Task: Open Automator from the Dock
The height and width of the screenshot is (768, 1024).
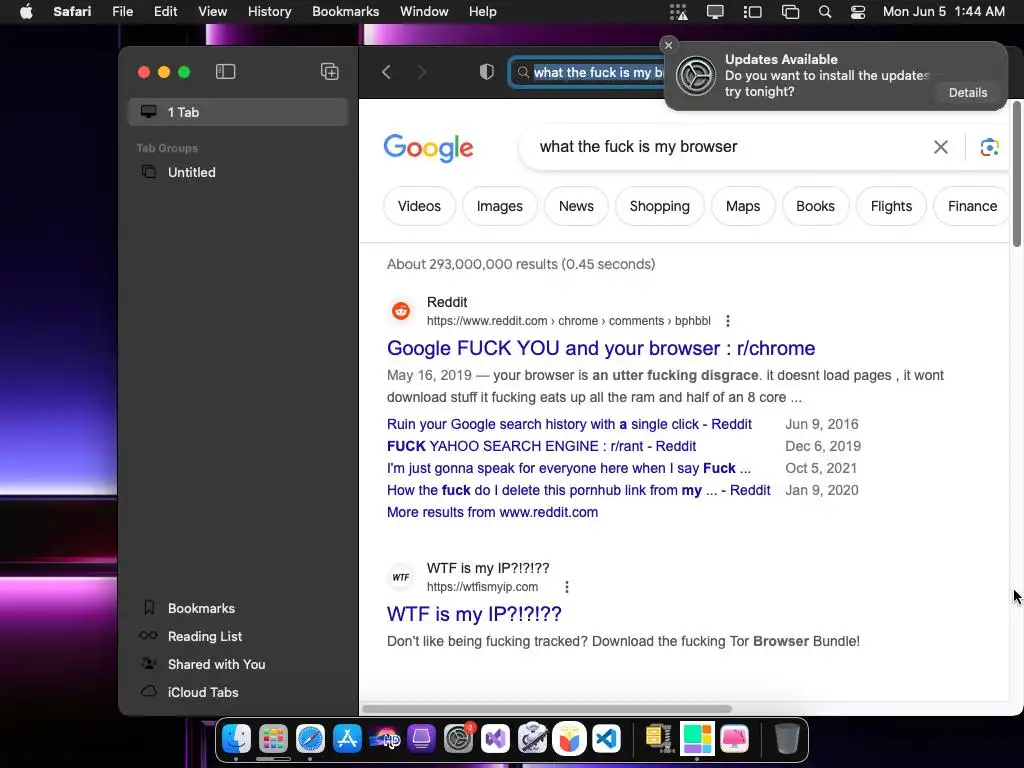Action: [x=533, y=739]
